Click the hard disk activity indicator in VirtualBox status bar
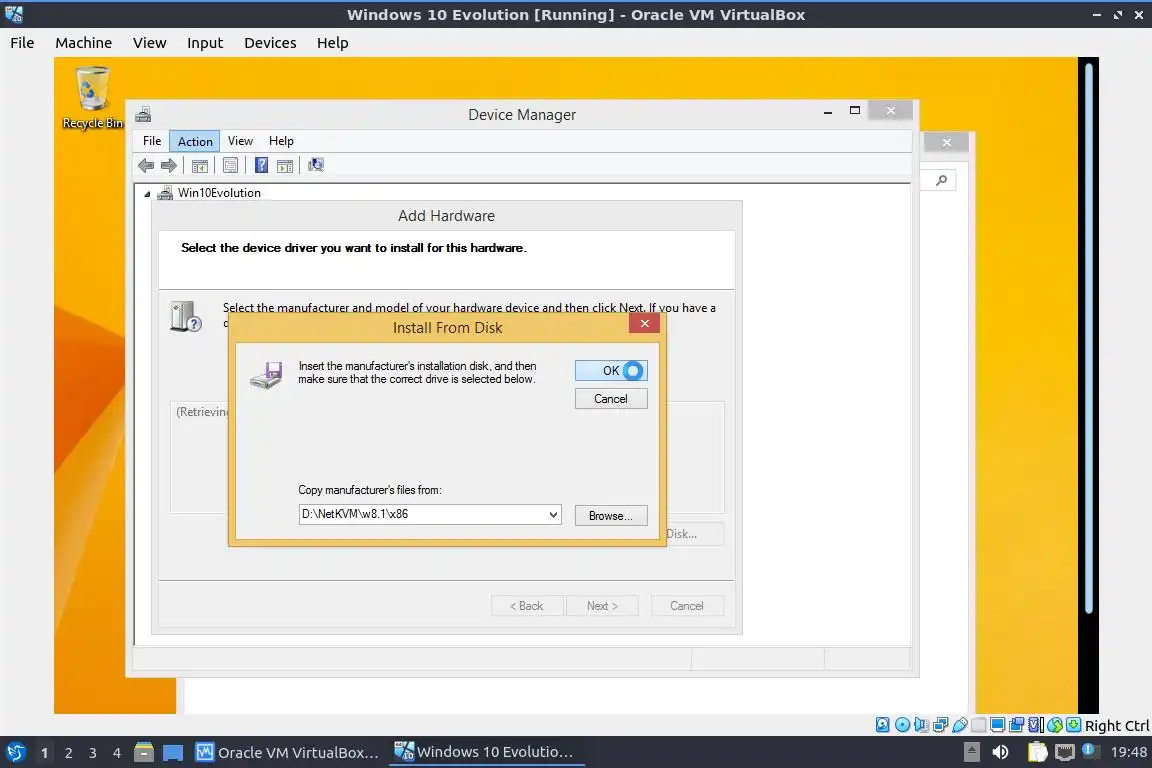 pos(882,725)
